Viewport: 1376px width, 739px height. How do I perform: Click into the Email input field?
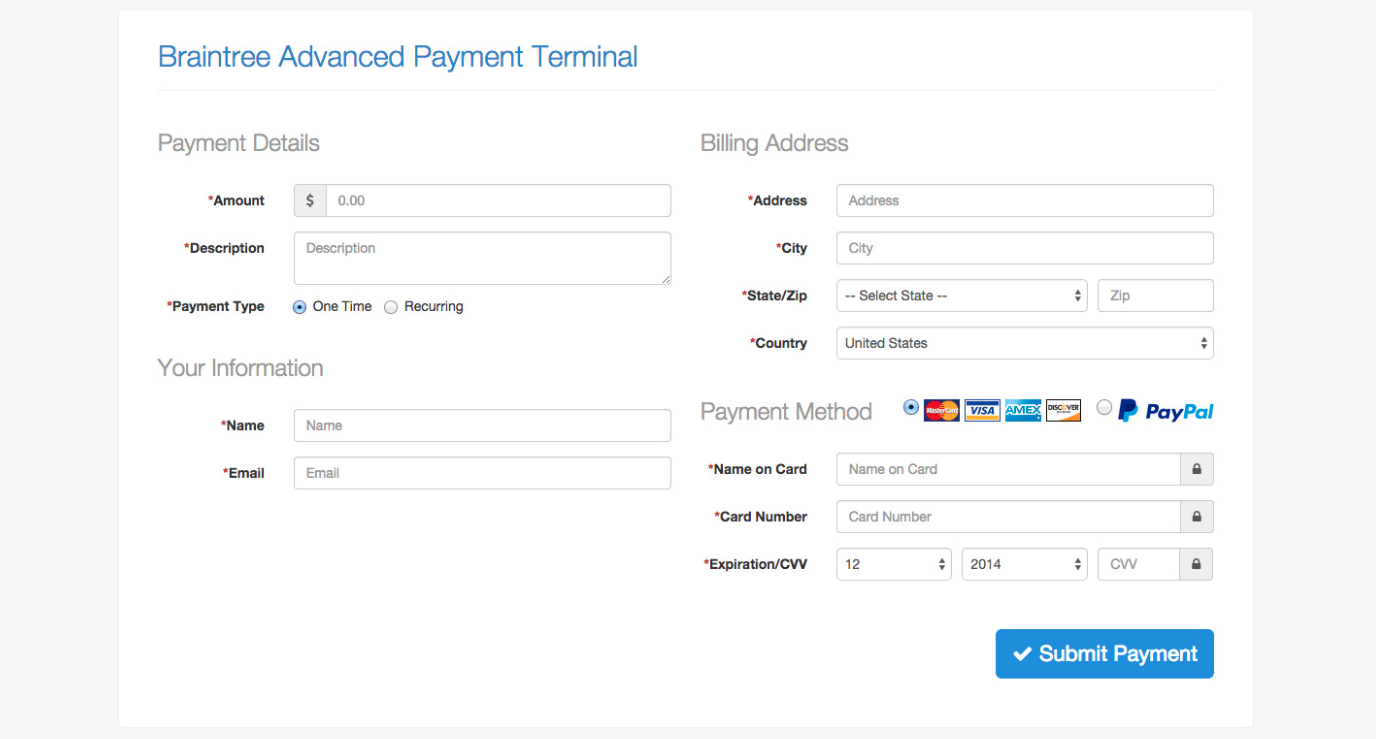tap(482, 473)
